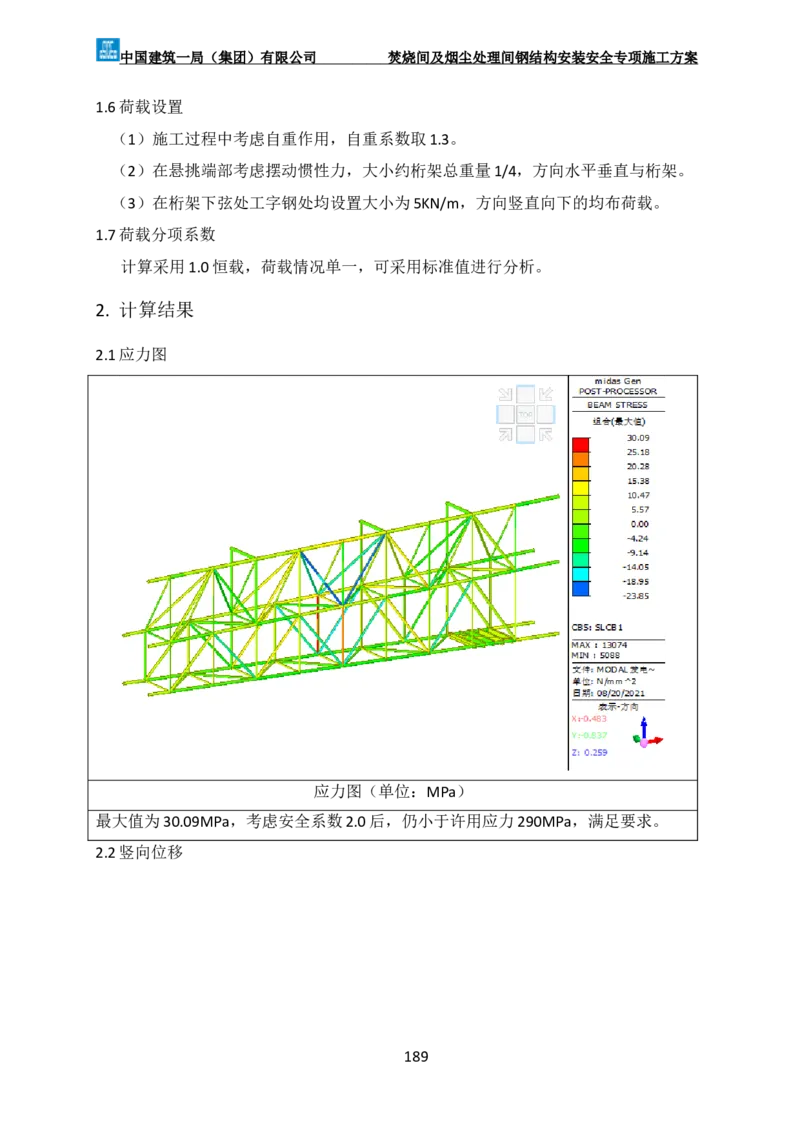The image size is (800, 1132).
Task: Click the dark blue swatch in the legend
Action: [x=580, y=589]
